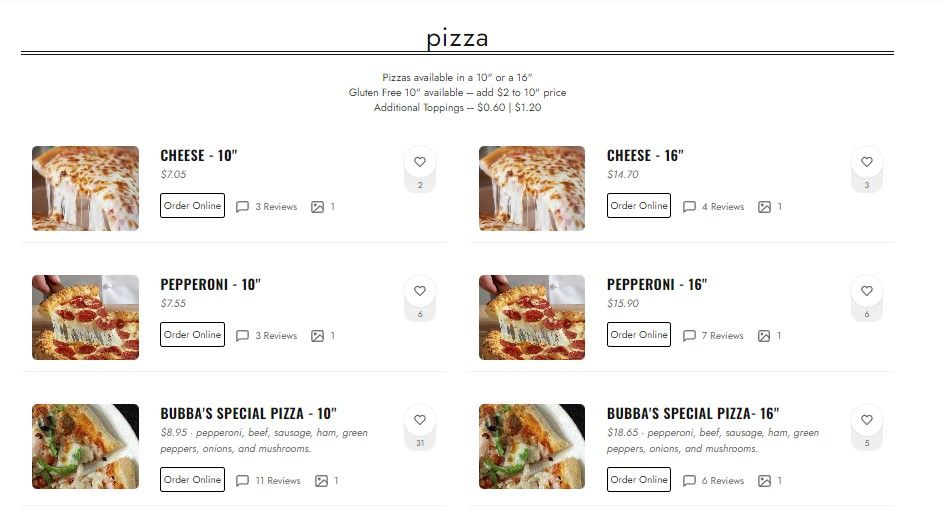The width and height of the screenshot is (940, 521).
Task: Click Order Online under Cheese 16"
Action: pos(639,206)
